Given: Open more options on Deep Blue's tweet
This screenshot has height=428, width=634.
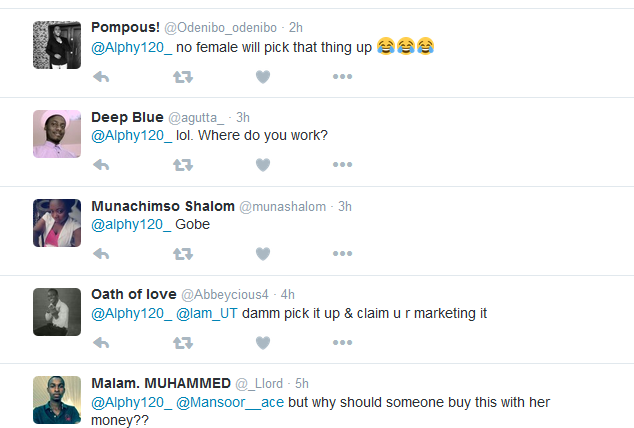Looking at the screenshot, I should point(343,165).
